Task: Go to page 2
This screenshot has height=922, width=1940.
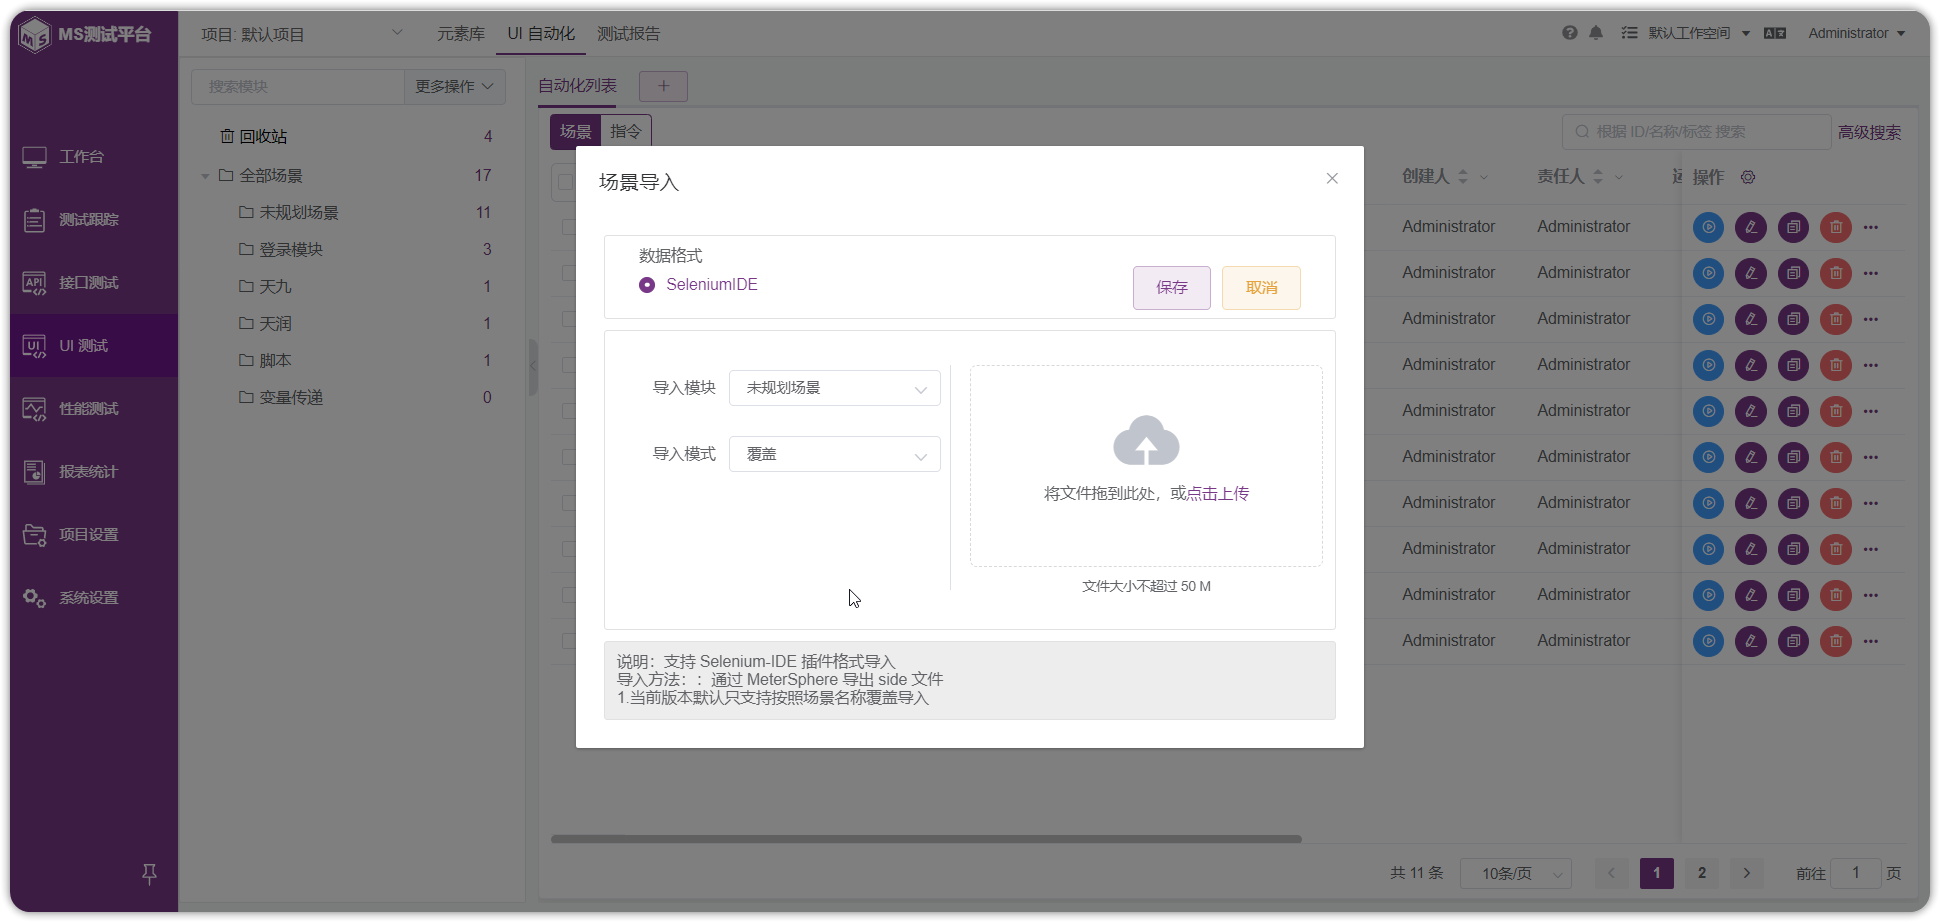Action: [1702, 873]
